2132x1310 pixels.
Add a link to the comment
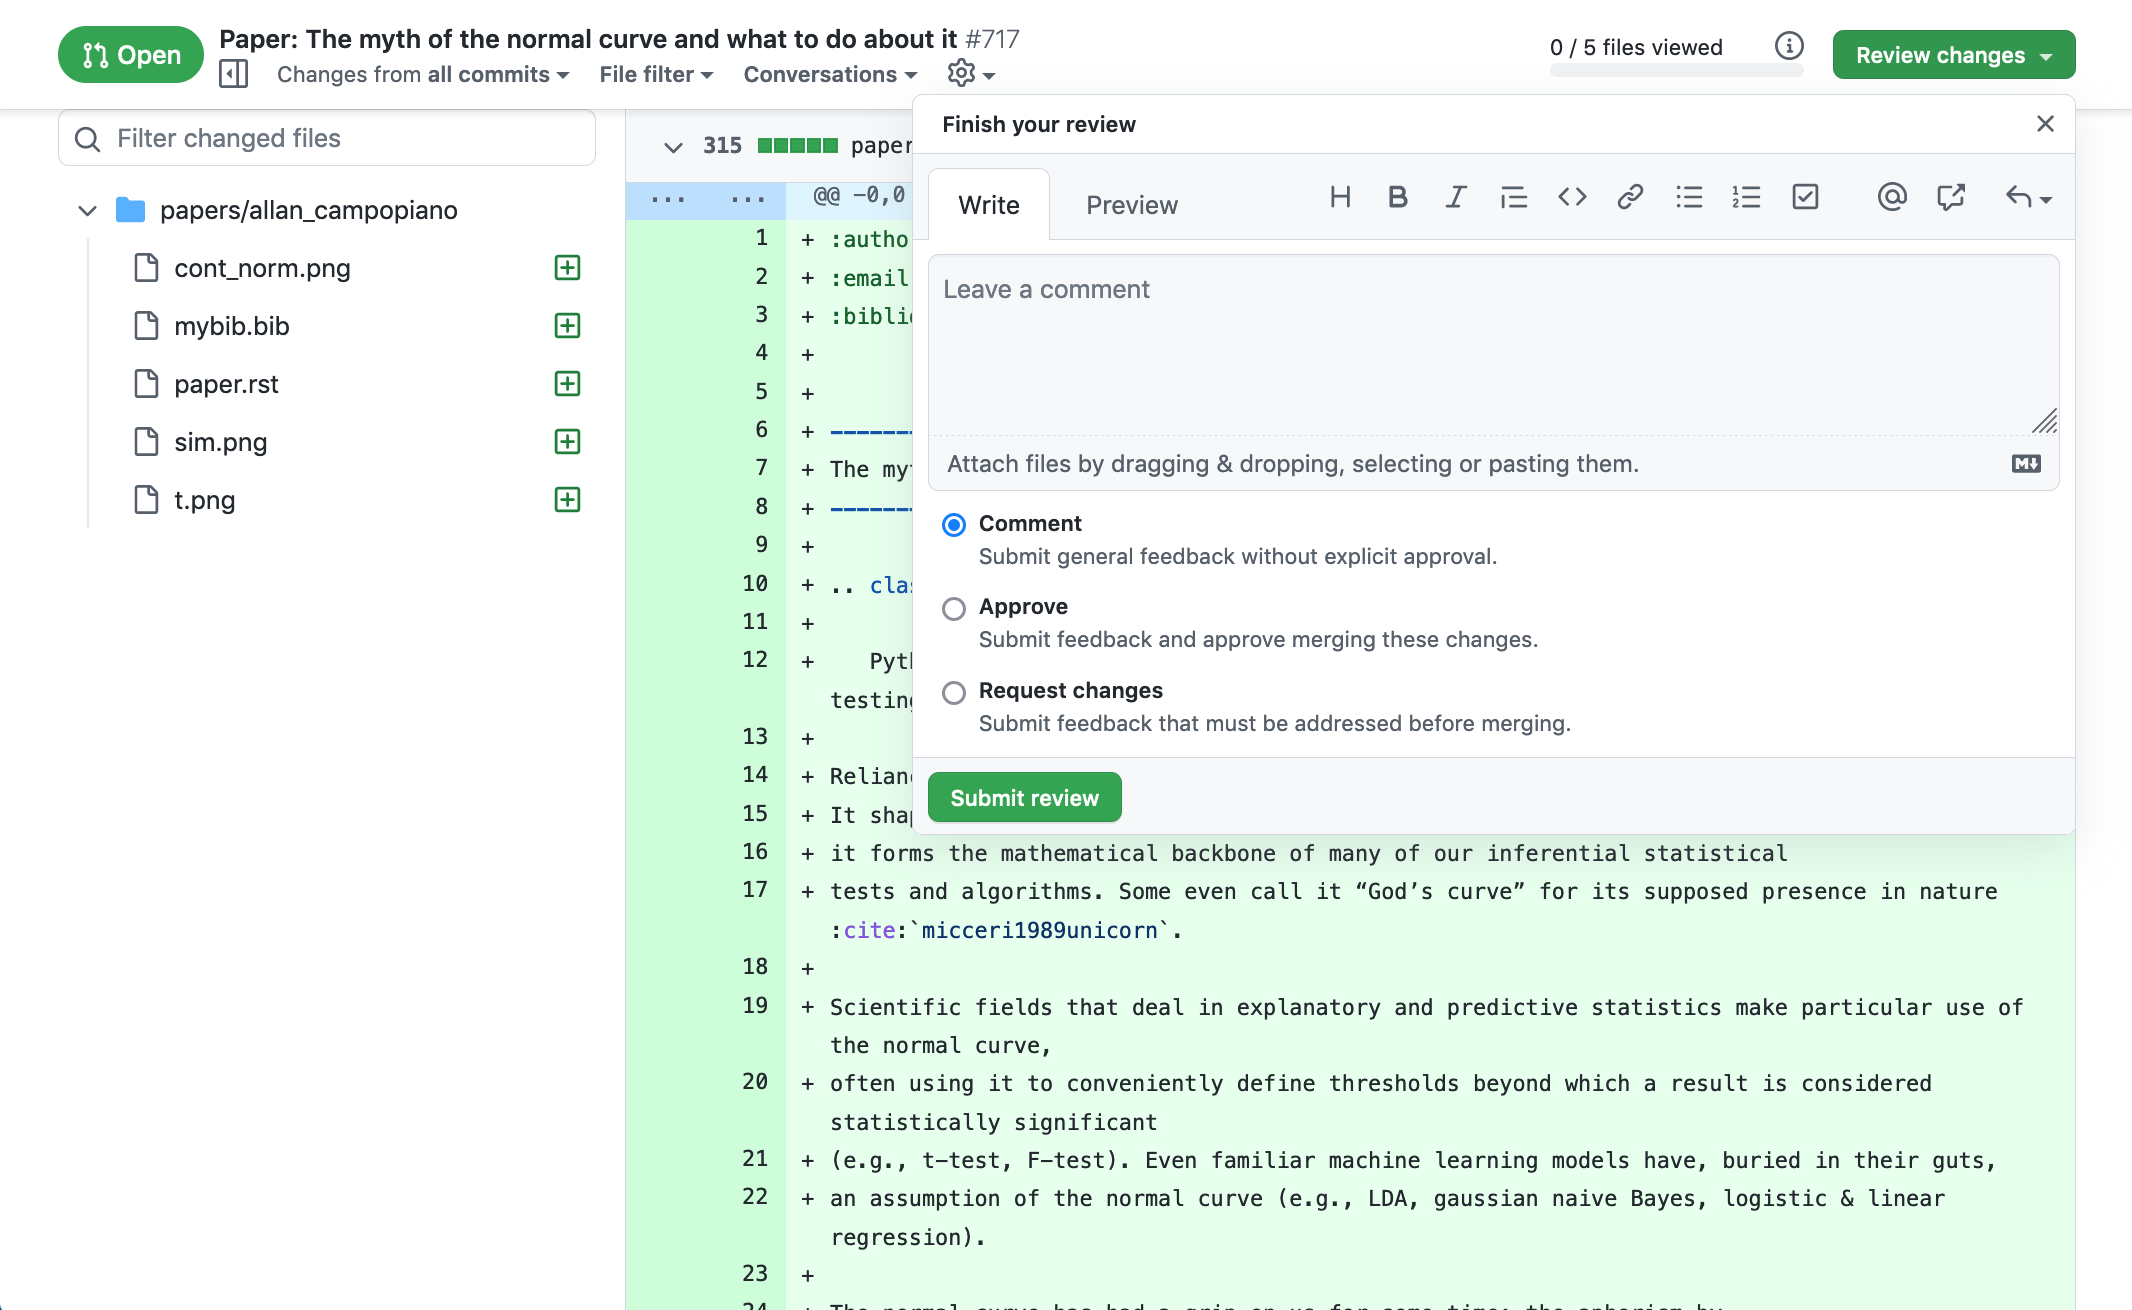coord(1630,197)
